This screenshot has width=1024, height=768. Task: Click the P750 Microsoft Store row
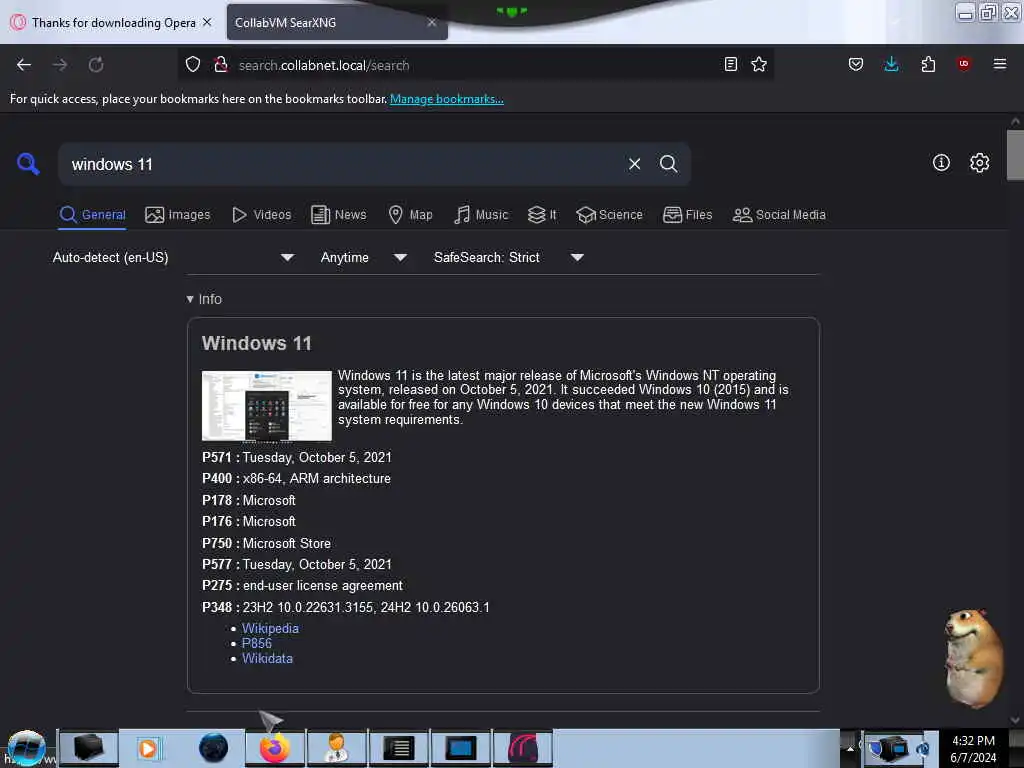point(266,543)
